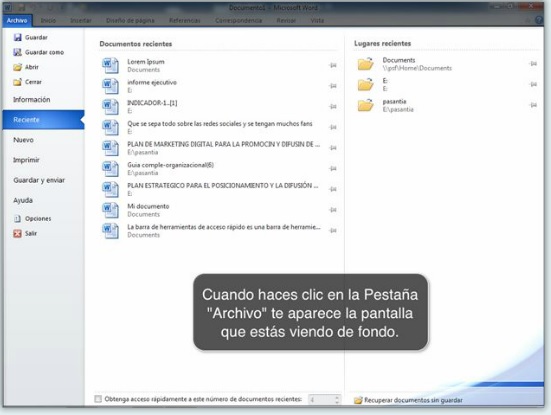Pin the La barra de herramientas document
Image resolution: width=551 pixels, height=415 pixels.
click(x=333, y=231)
